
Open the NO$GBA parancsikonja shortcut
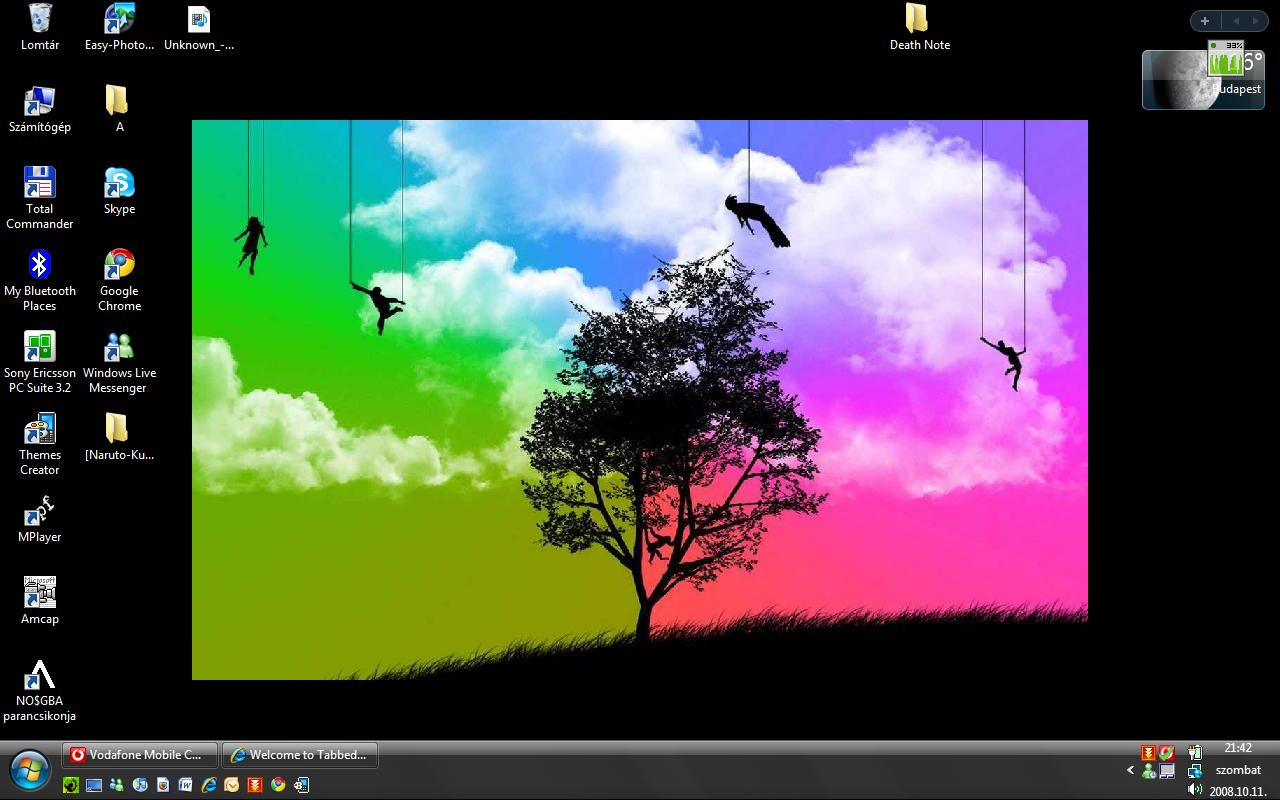click(40, 690)
